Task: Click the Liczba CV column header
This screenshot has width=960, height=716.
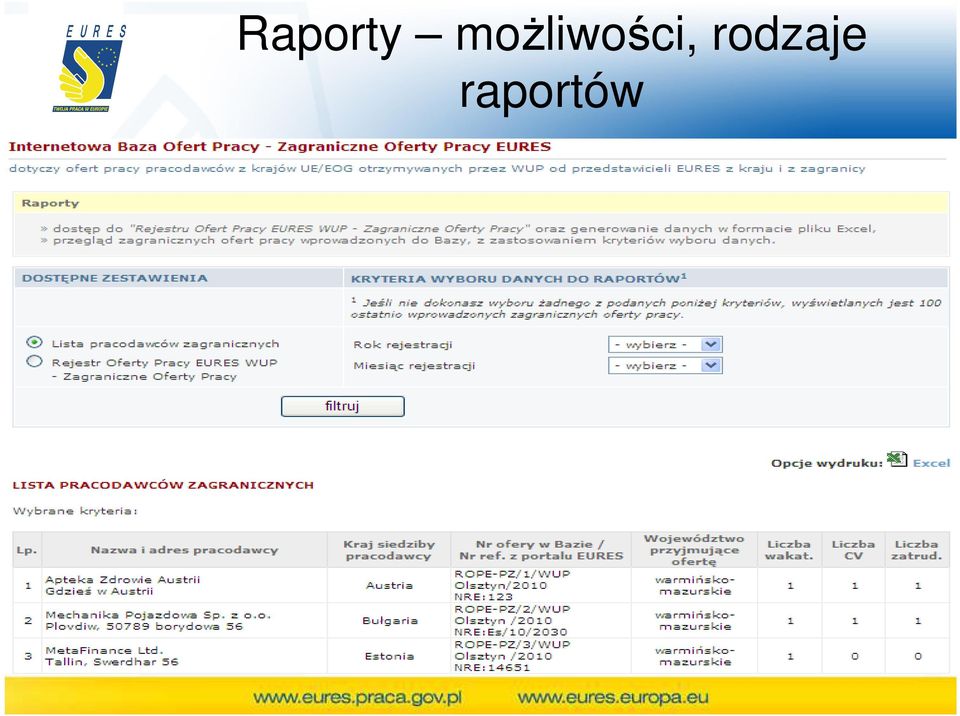Action: pos(853,550)
